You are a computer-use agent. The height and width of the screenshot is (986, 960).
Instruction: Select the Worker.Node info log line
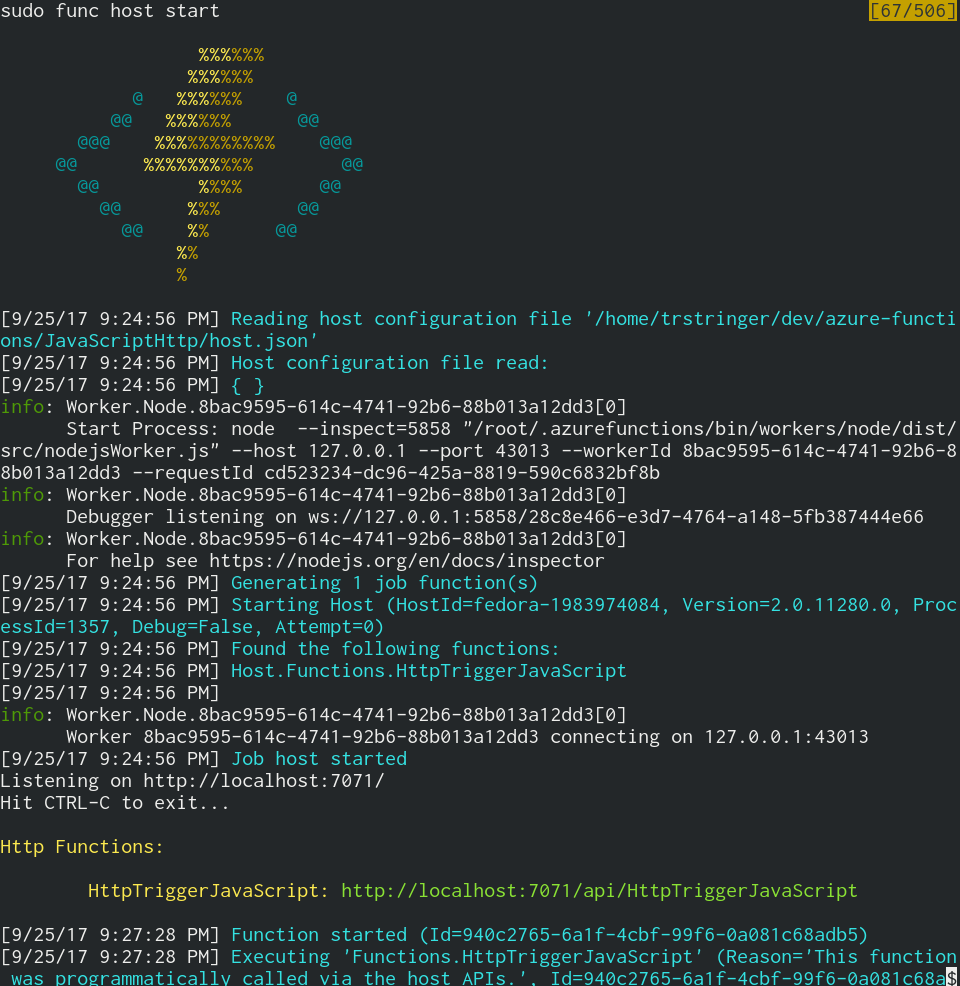coord(300,406)
